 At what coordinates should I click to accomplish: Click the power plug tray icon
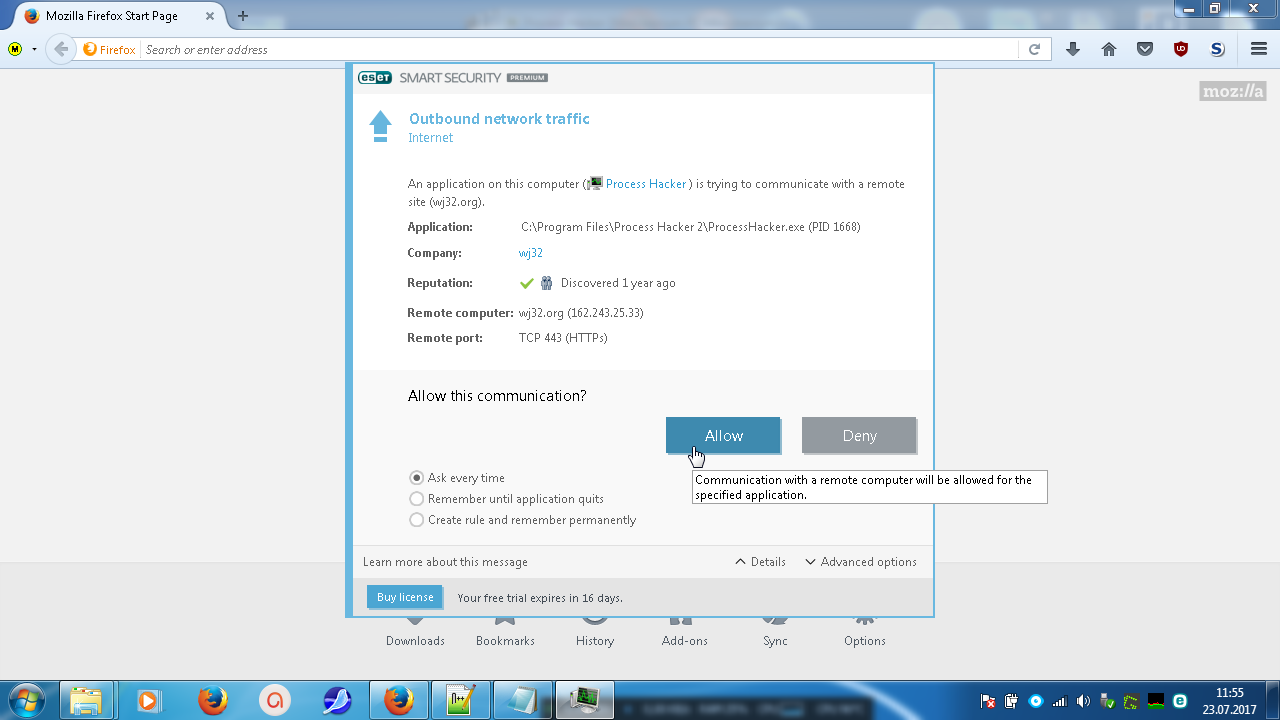click(1012, 701)
